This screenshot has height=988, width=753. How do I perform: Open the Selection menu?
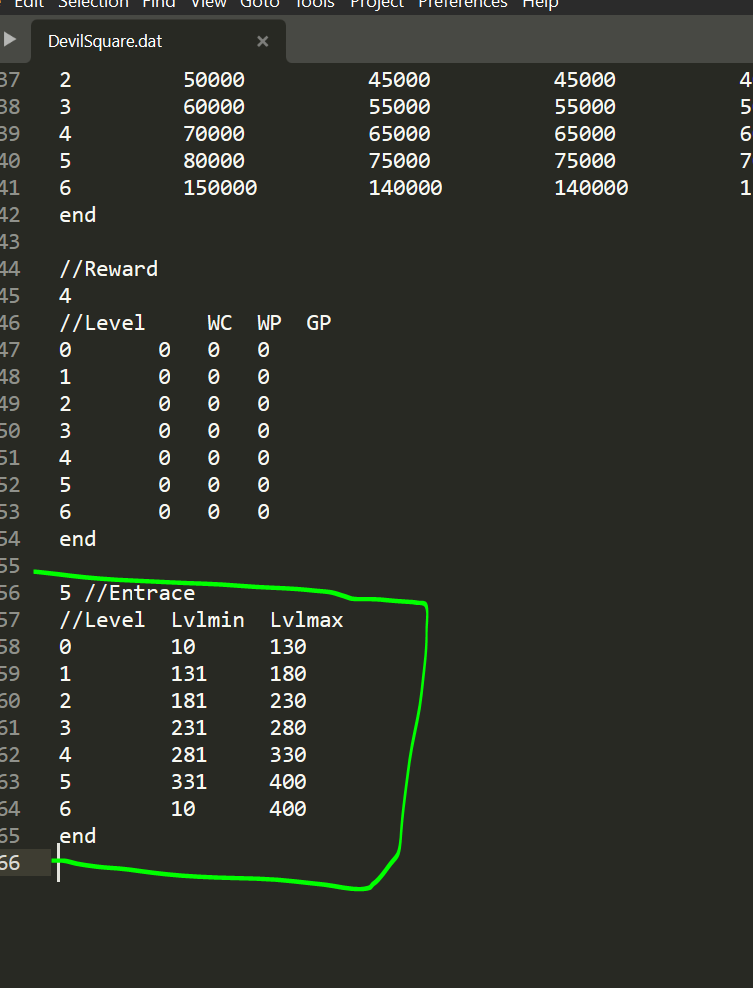coord(93,4)
